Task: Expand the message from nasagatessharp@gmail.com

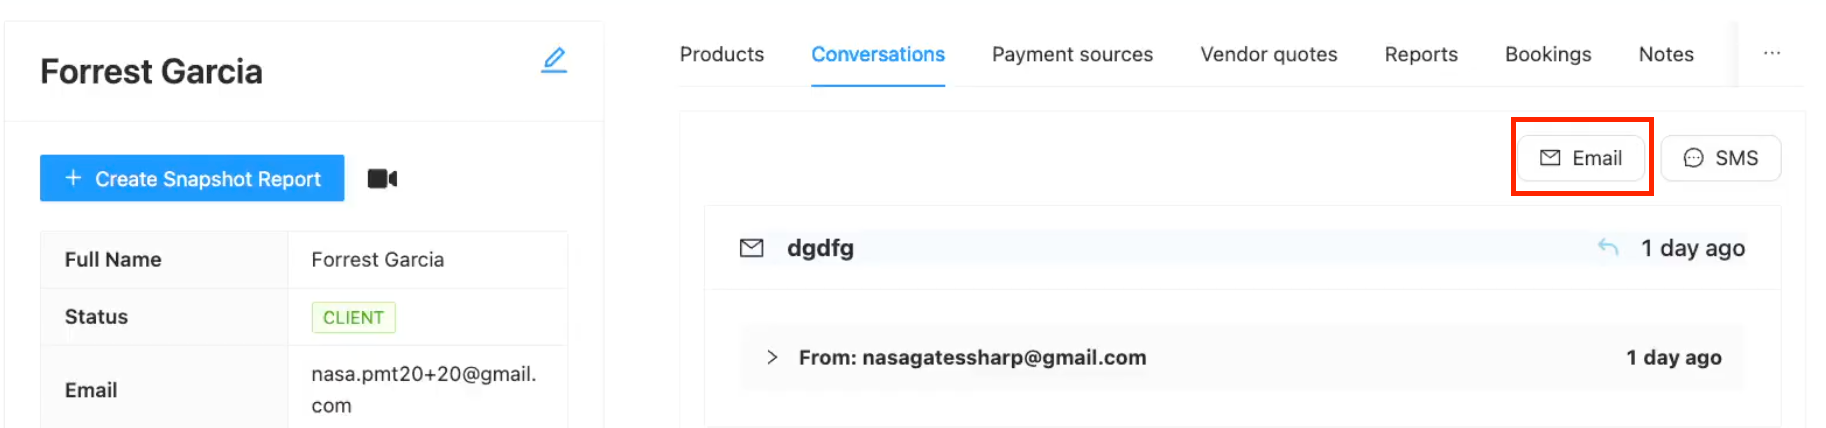Action: [x=772, y=357]
